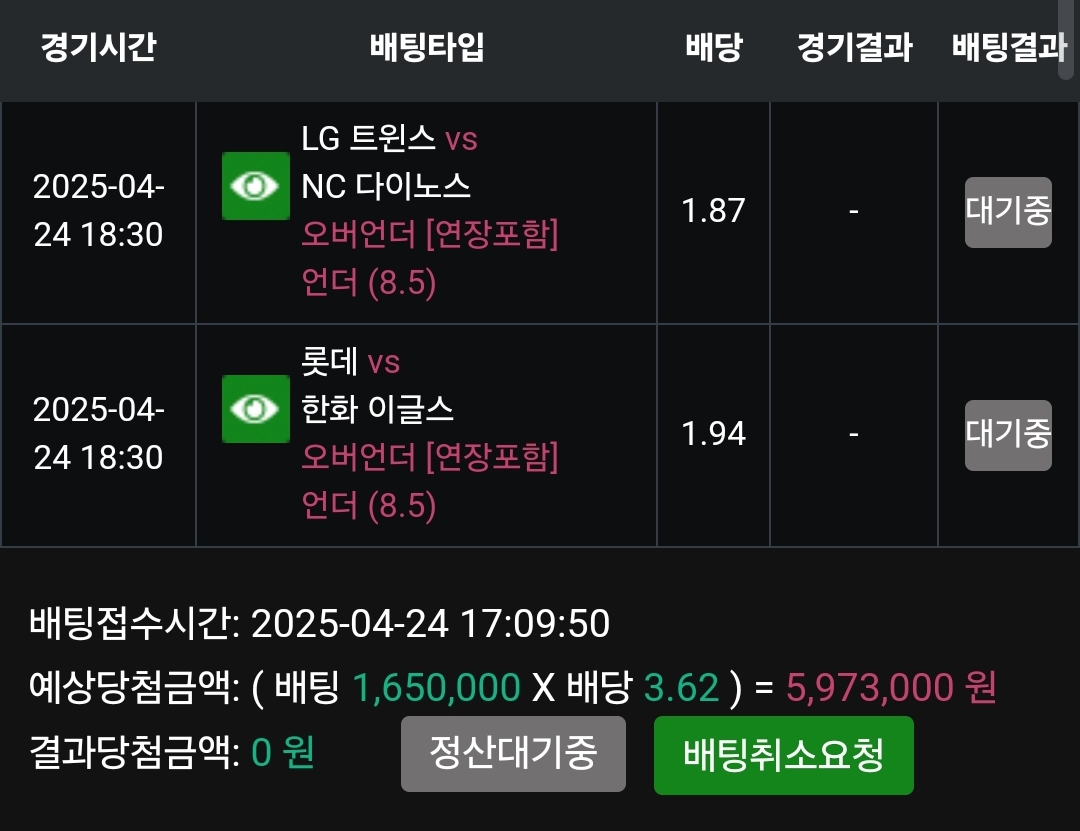1080x831 pixels.
Task: Click the 1.94 odds value
Action: [713, 434]
